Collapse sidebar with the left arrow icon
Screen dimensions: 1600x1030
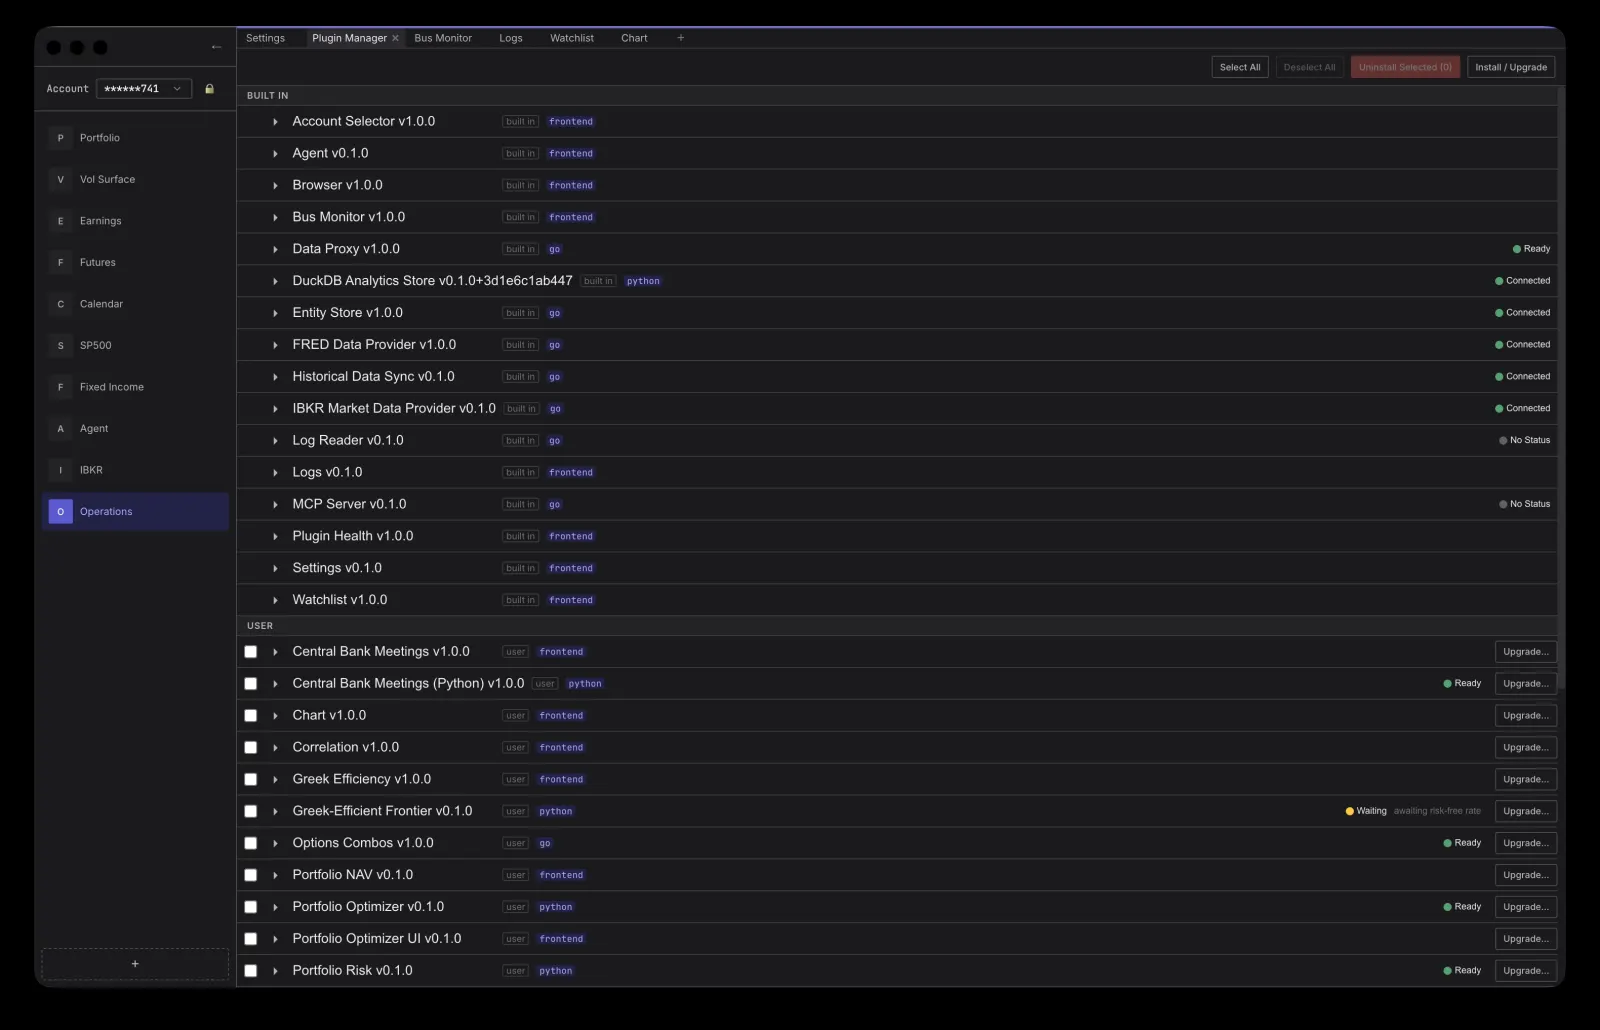[216, 47]
